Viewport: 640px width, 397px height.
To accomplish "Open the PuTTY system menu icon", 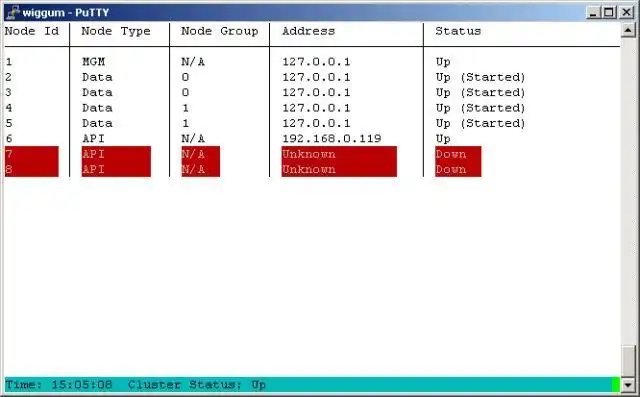I will coord(12,12).
